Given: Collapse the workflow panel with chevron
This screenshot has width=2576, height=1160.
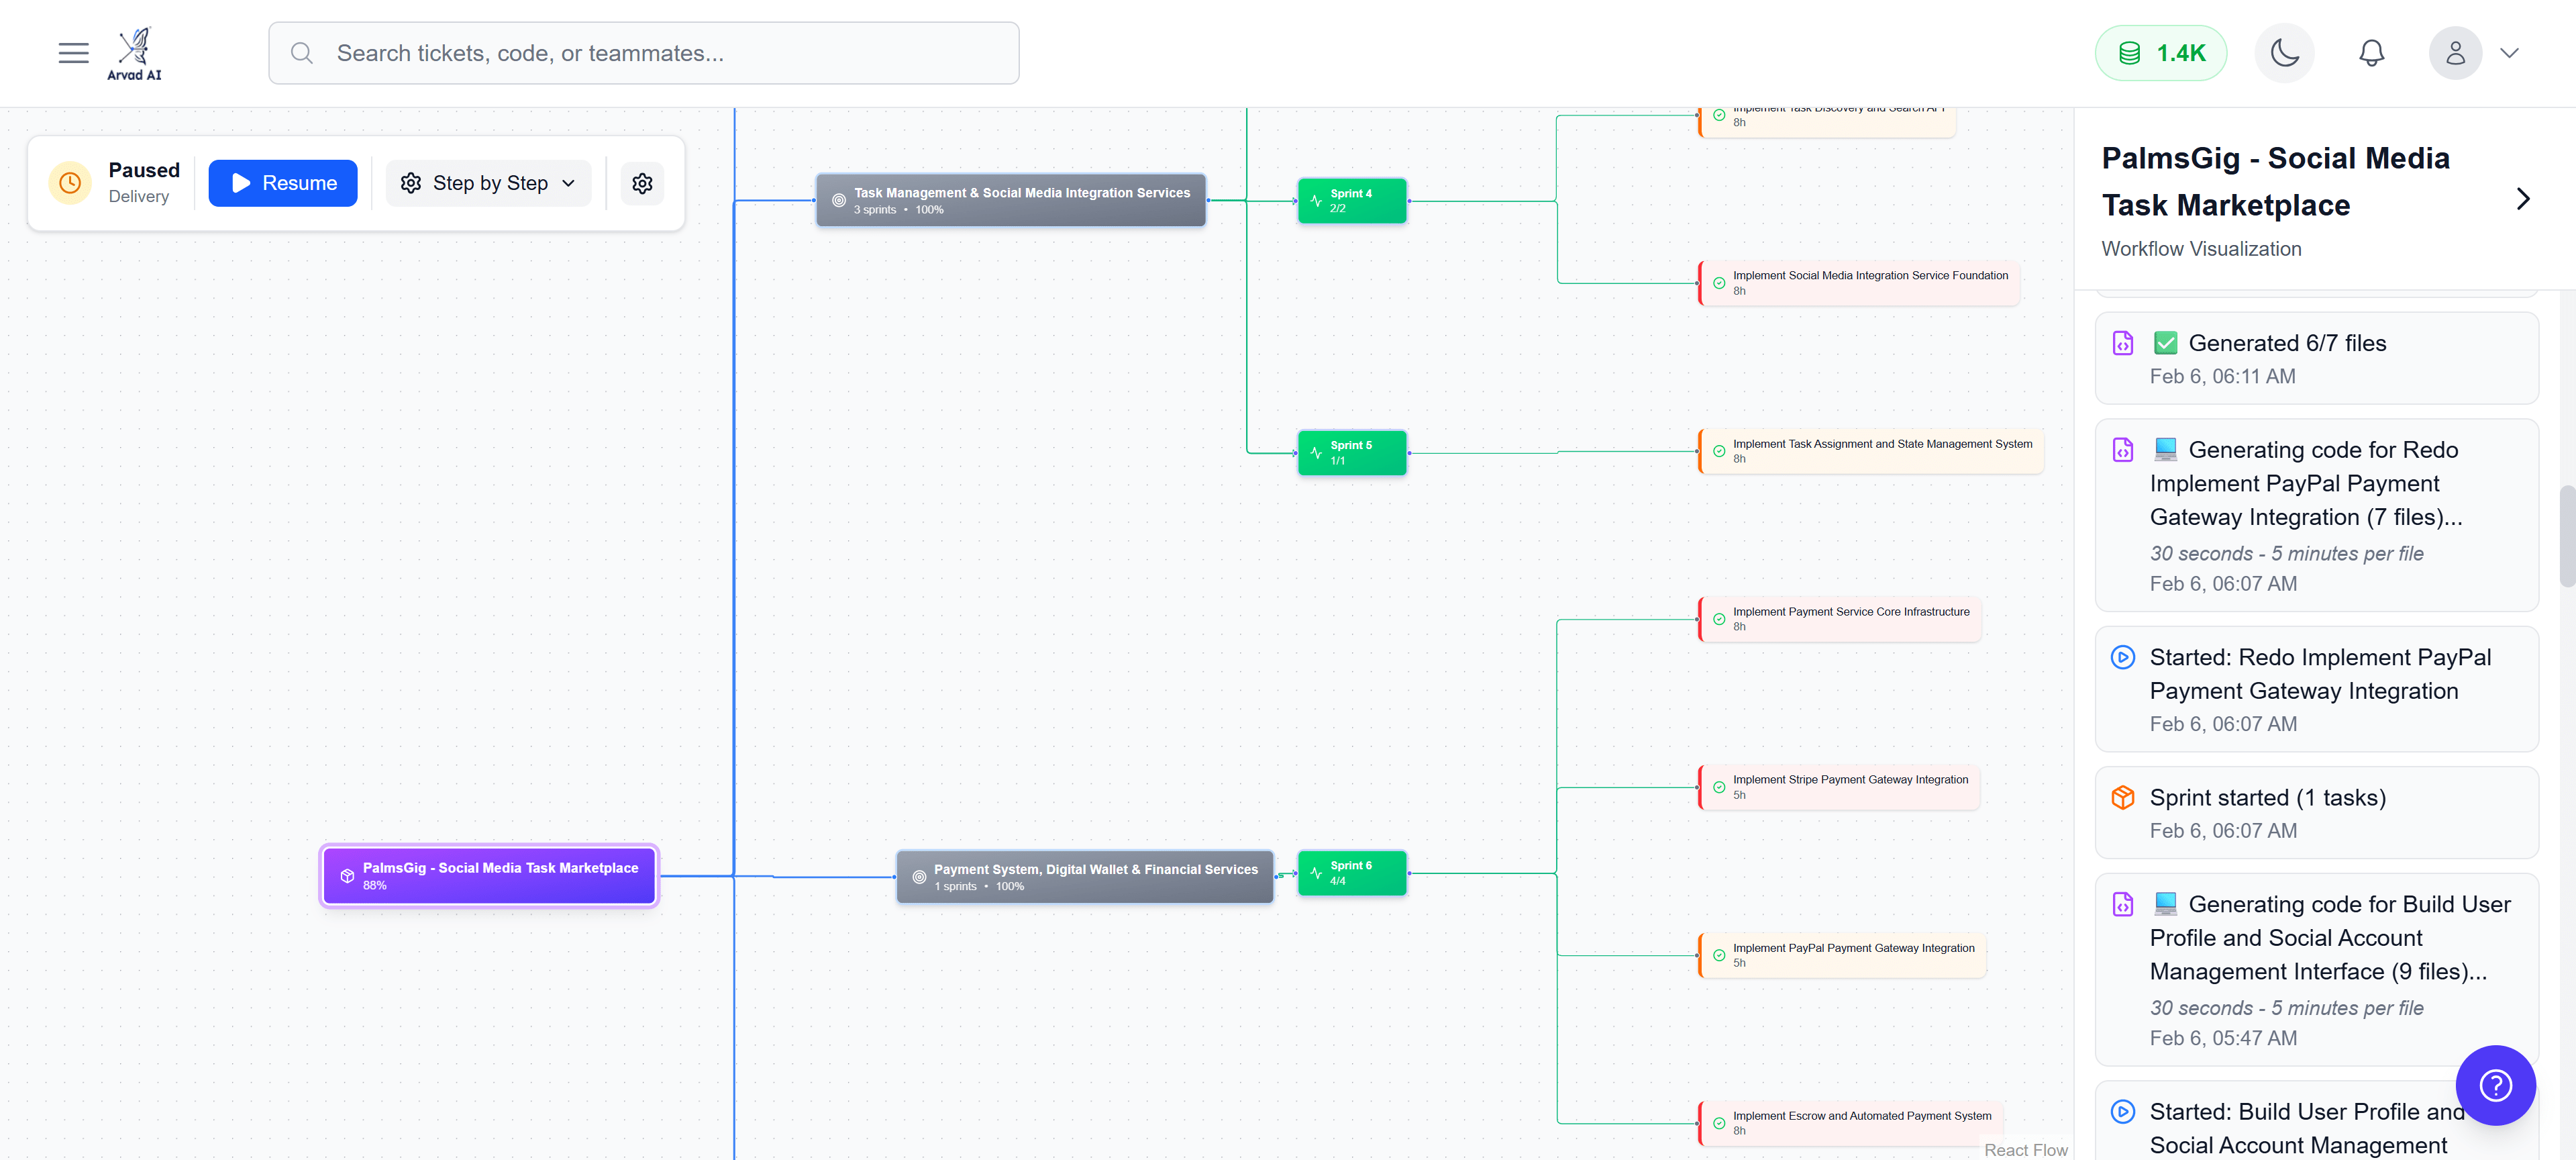Looking at the screenshot, I should pos(2523,199).
